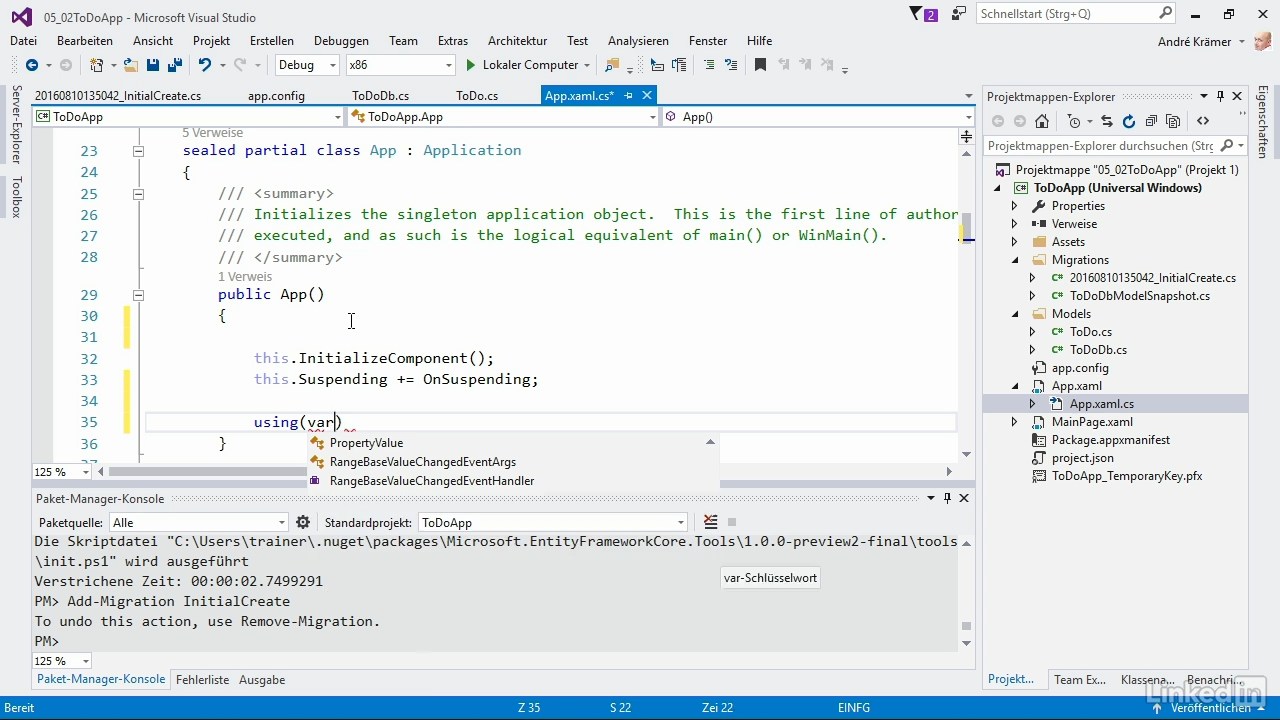
Task: Collapse the Migrations folder
Action: (1014, 260)
